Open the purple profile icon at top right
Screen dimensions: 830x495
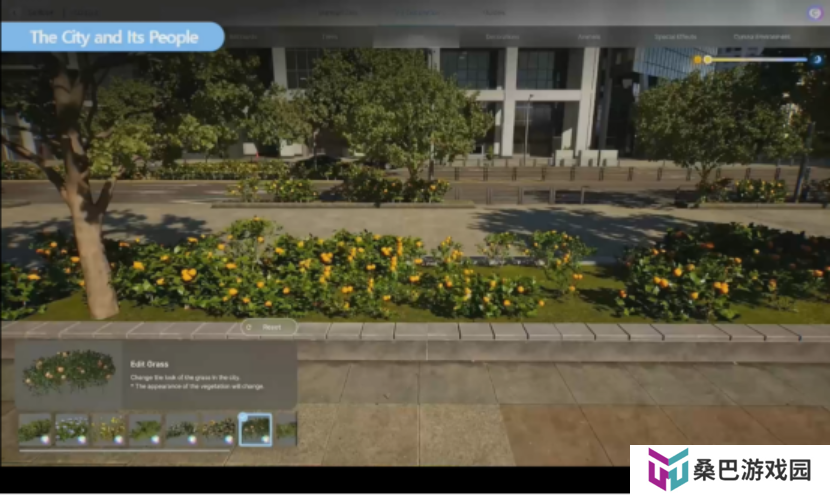815,13
